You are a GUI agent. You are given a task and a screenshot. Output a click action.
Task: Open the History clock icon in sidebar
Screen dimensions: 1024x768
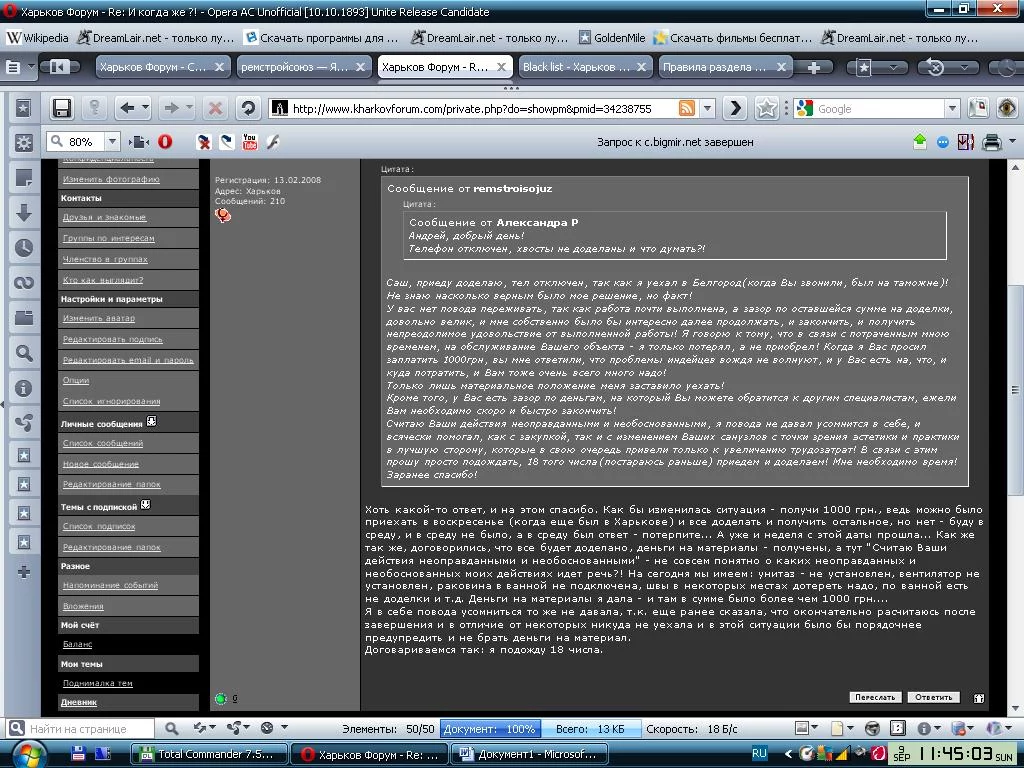(24, 248)
